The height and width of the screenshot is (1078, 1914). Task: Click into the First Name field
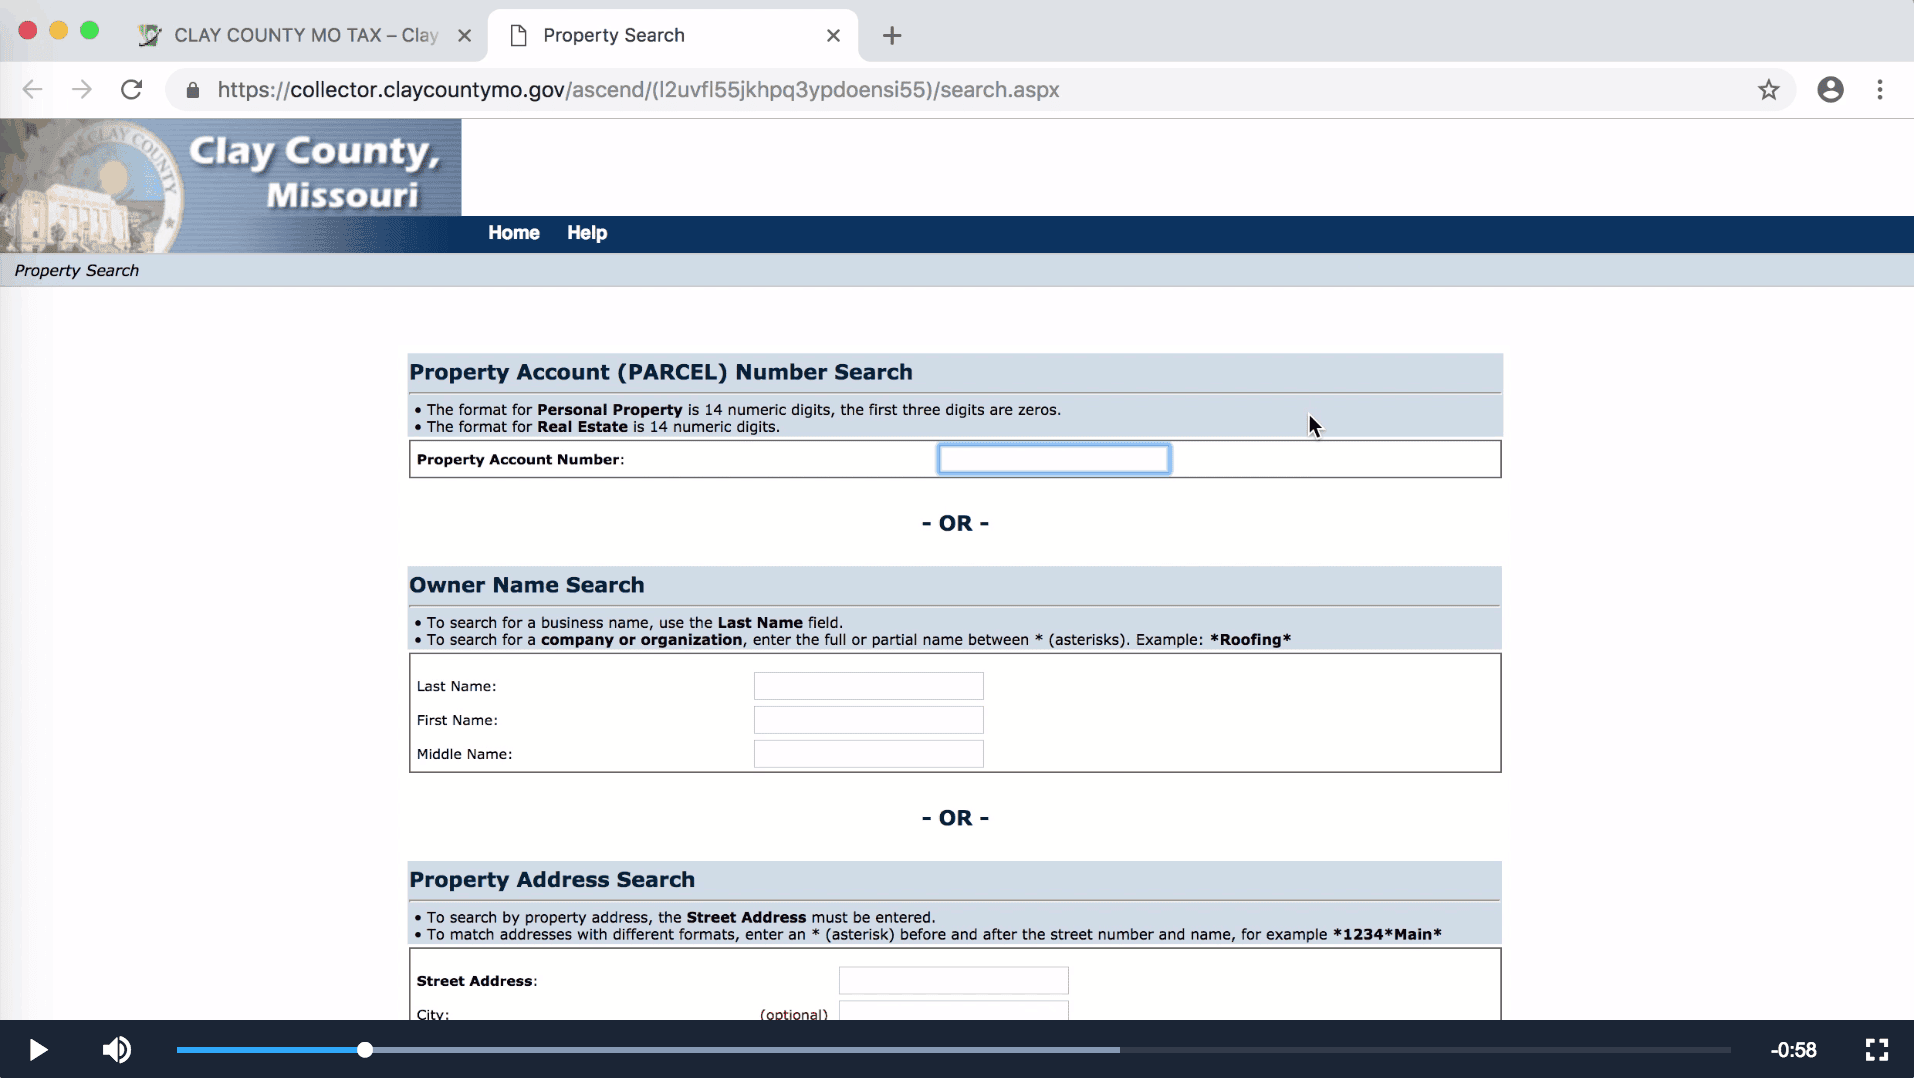(x=868, y=720)
